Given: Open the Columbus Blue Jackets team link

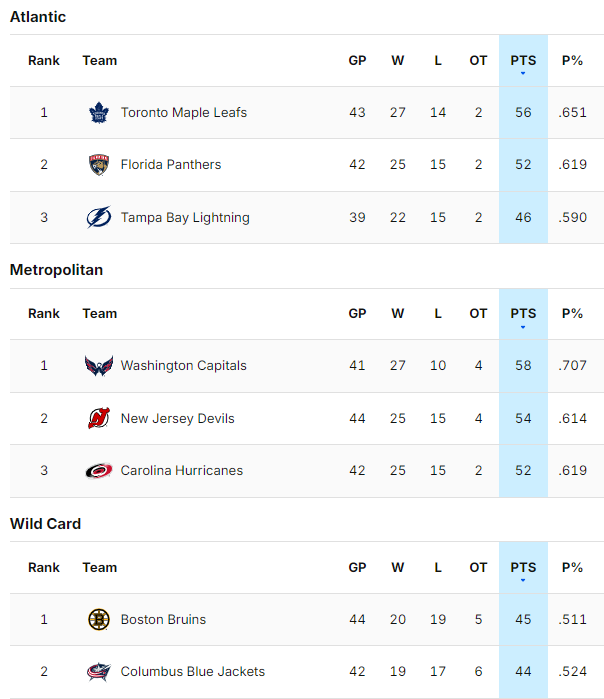Looking at the screenshot, I should pos(192,672).
